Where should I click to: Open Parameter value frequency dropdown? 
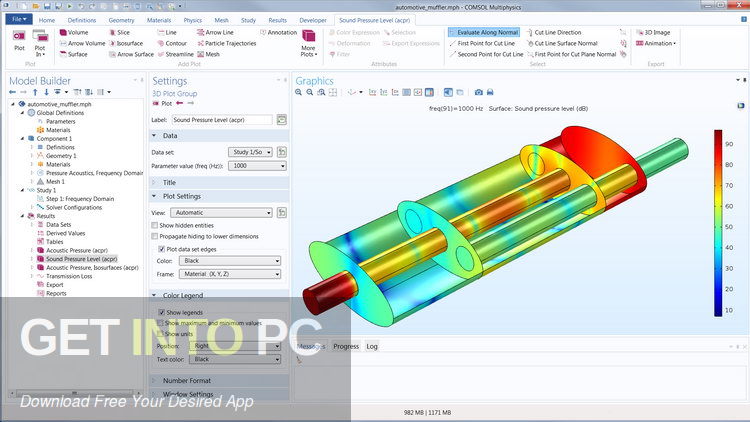[x=257, y=166]
